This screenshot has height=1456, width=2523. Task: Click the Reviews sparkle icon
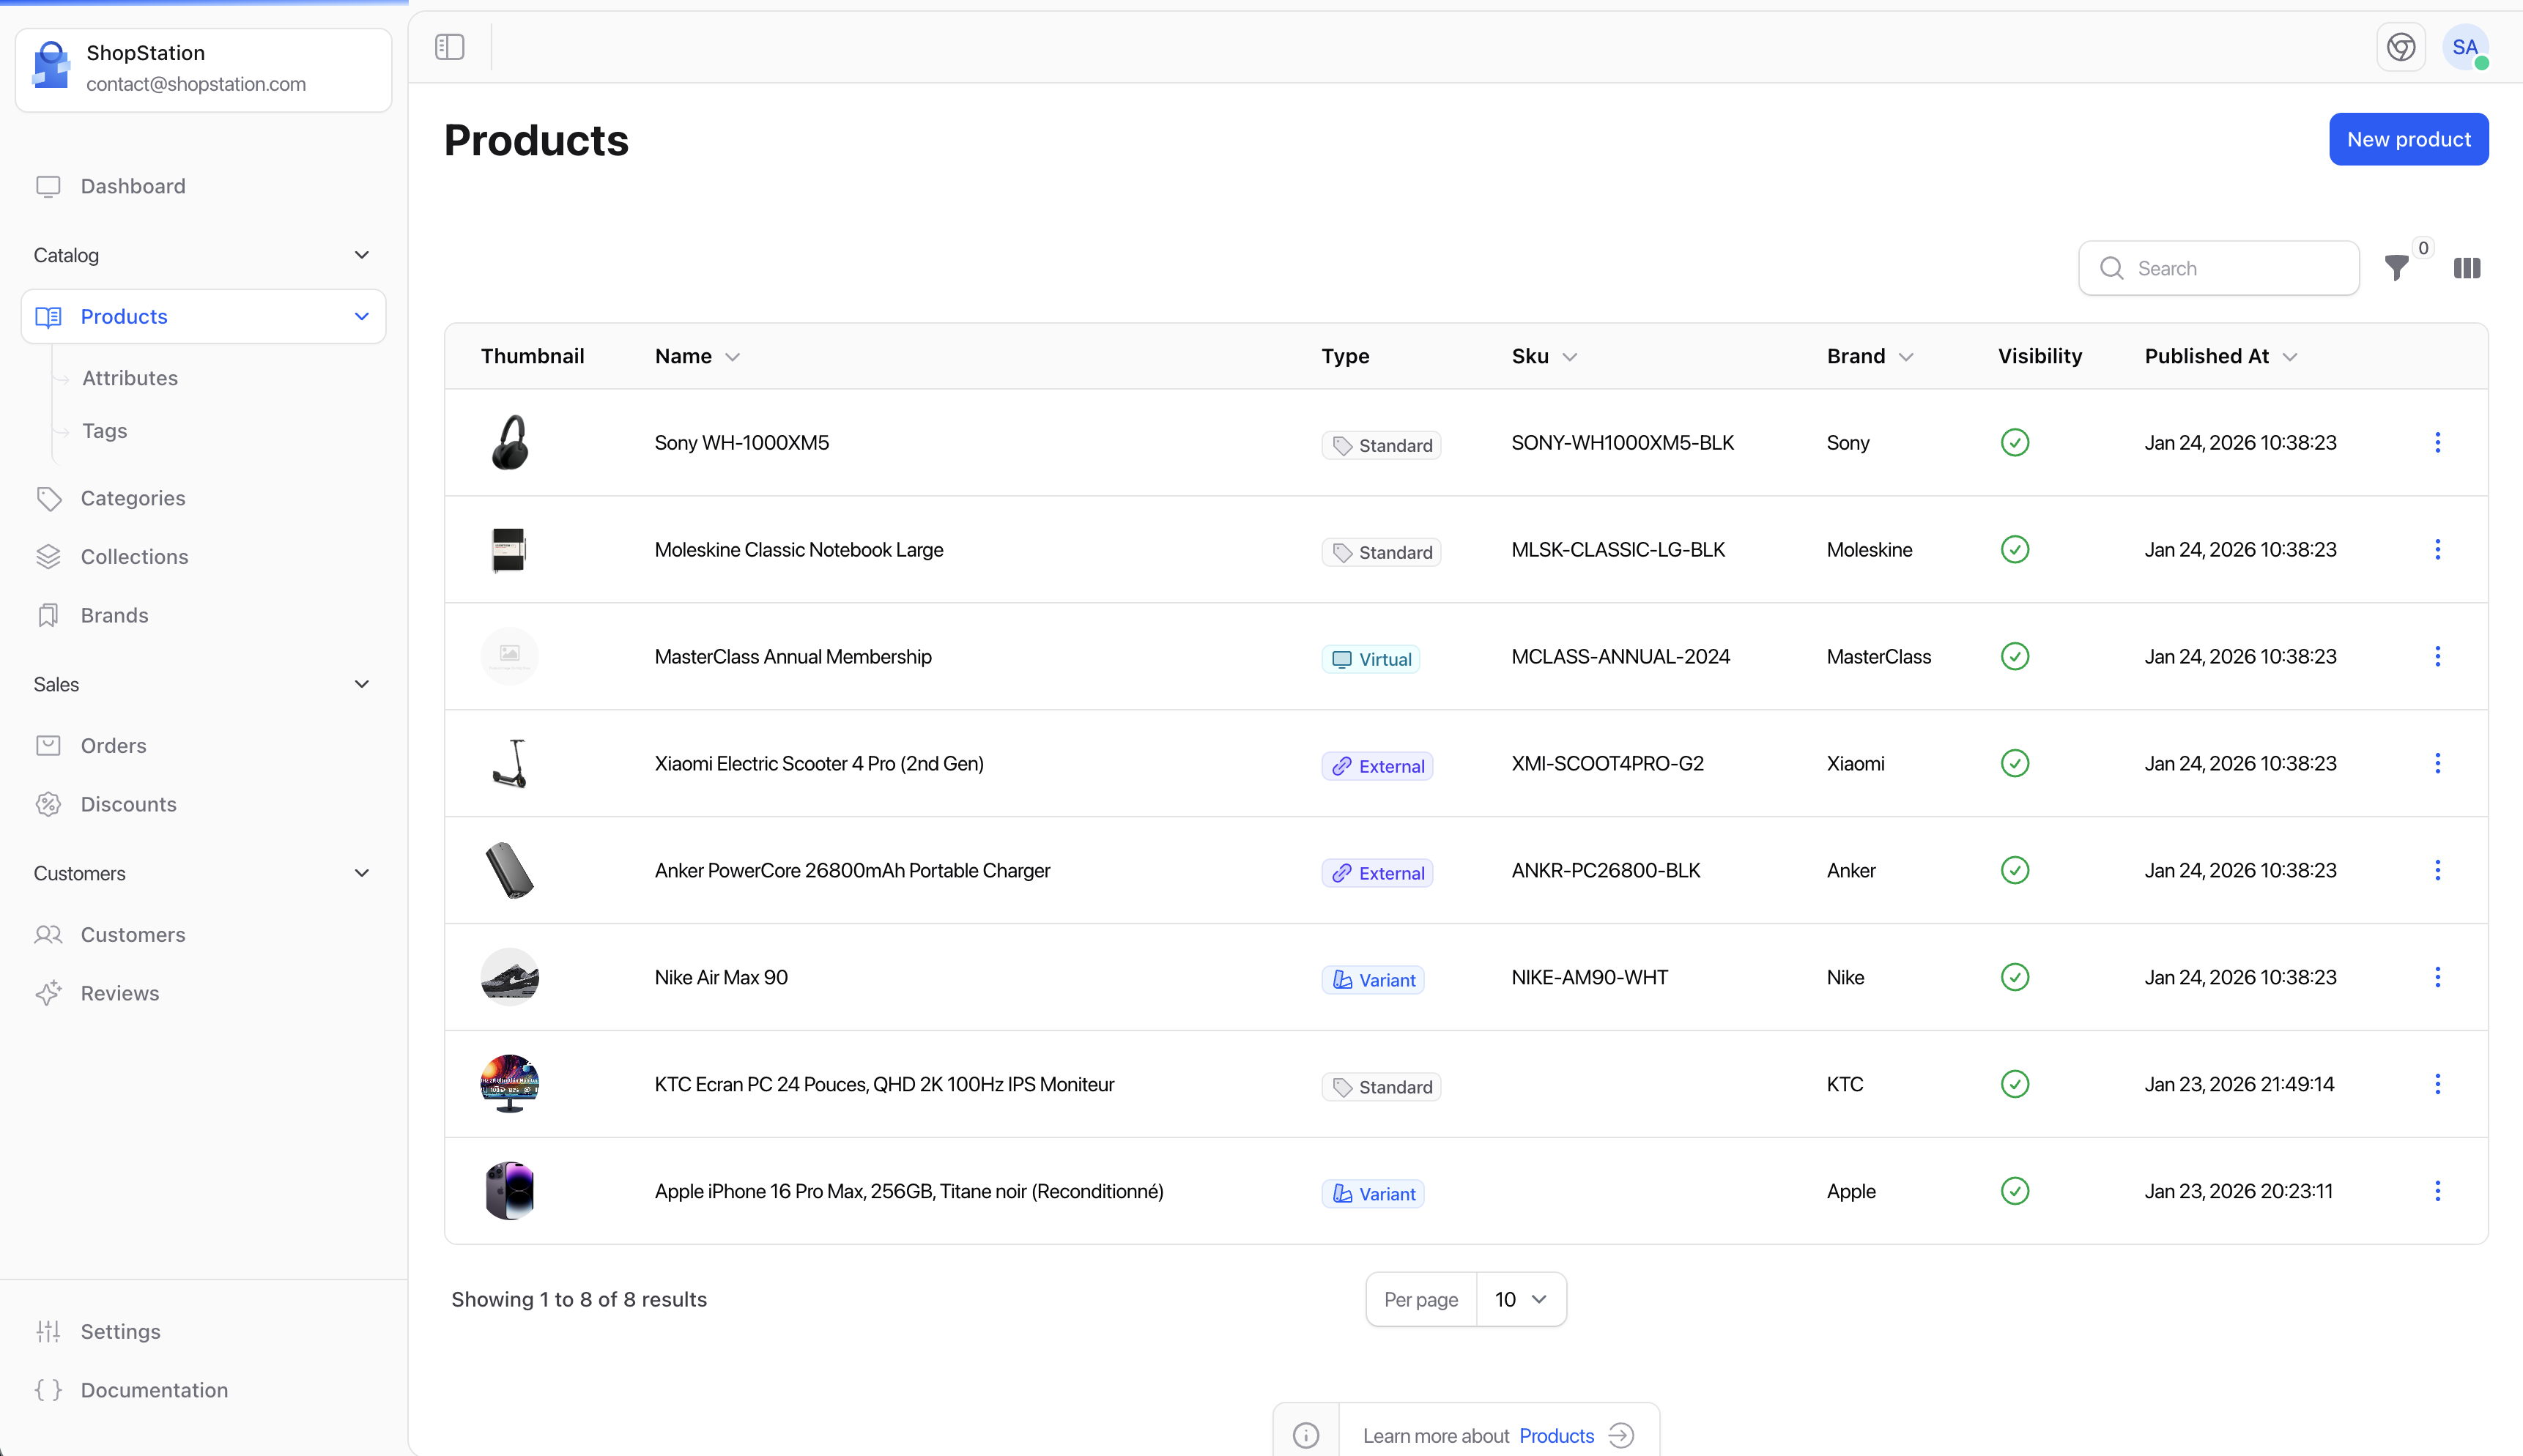(x=49, y=993)
